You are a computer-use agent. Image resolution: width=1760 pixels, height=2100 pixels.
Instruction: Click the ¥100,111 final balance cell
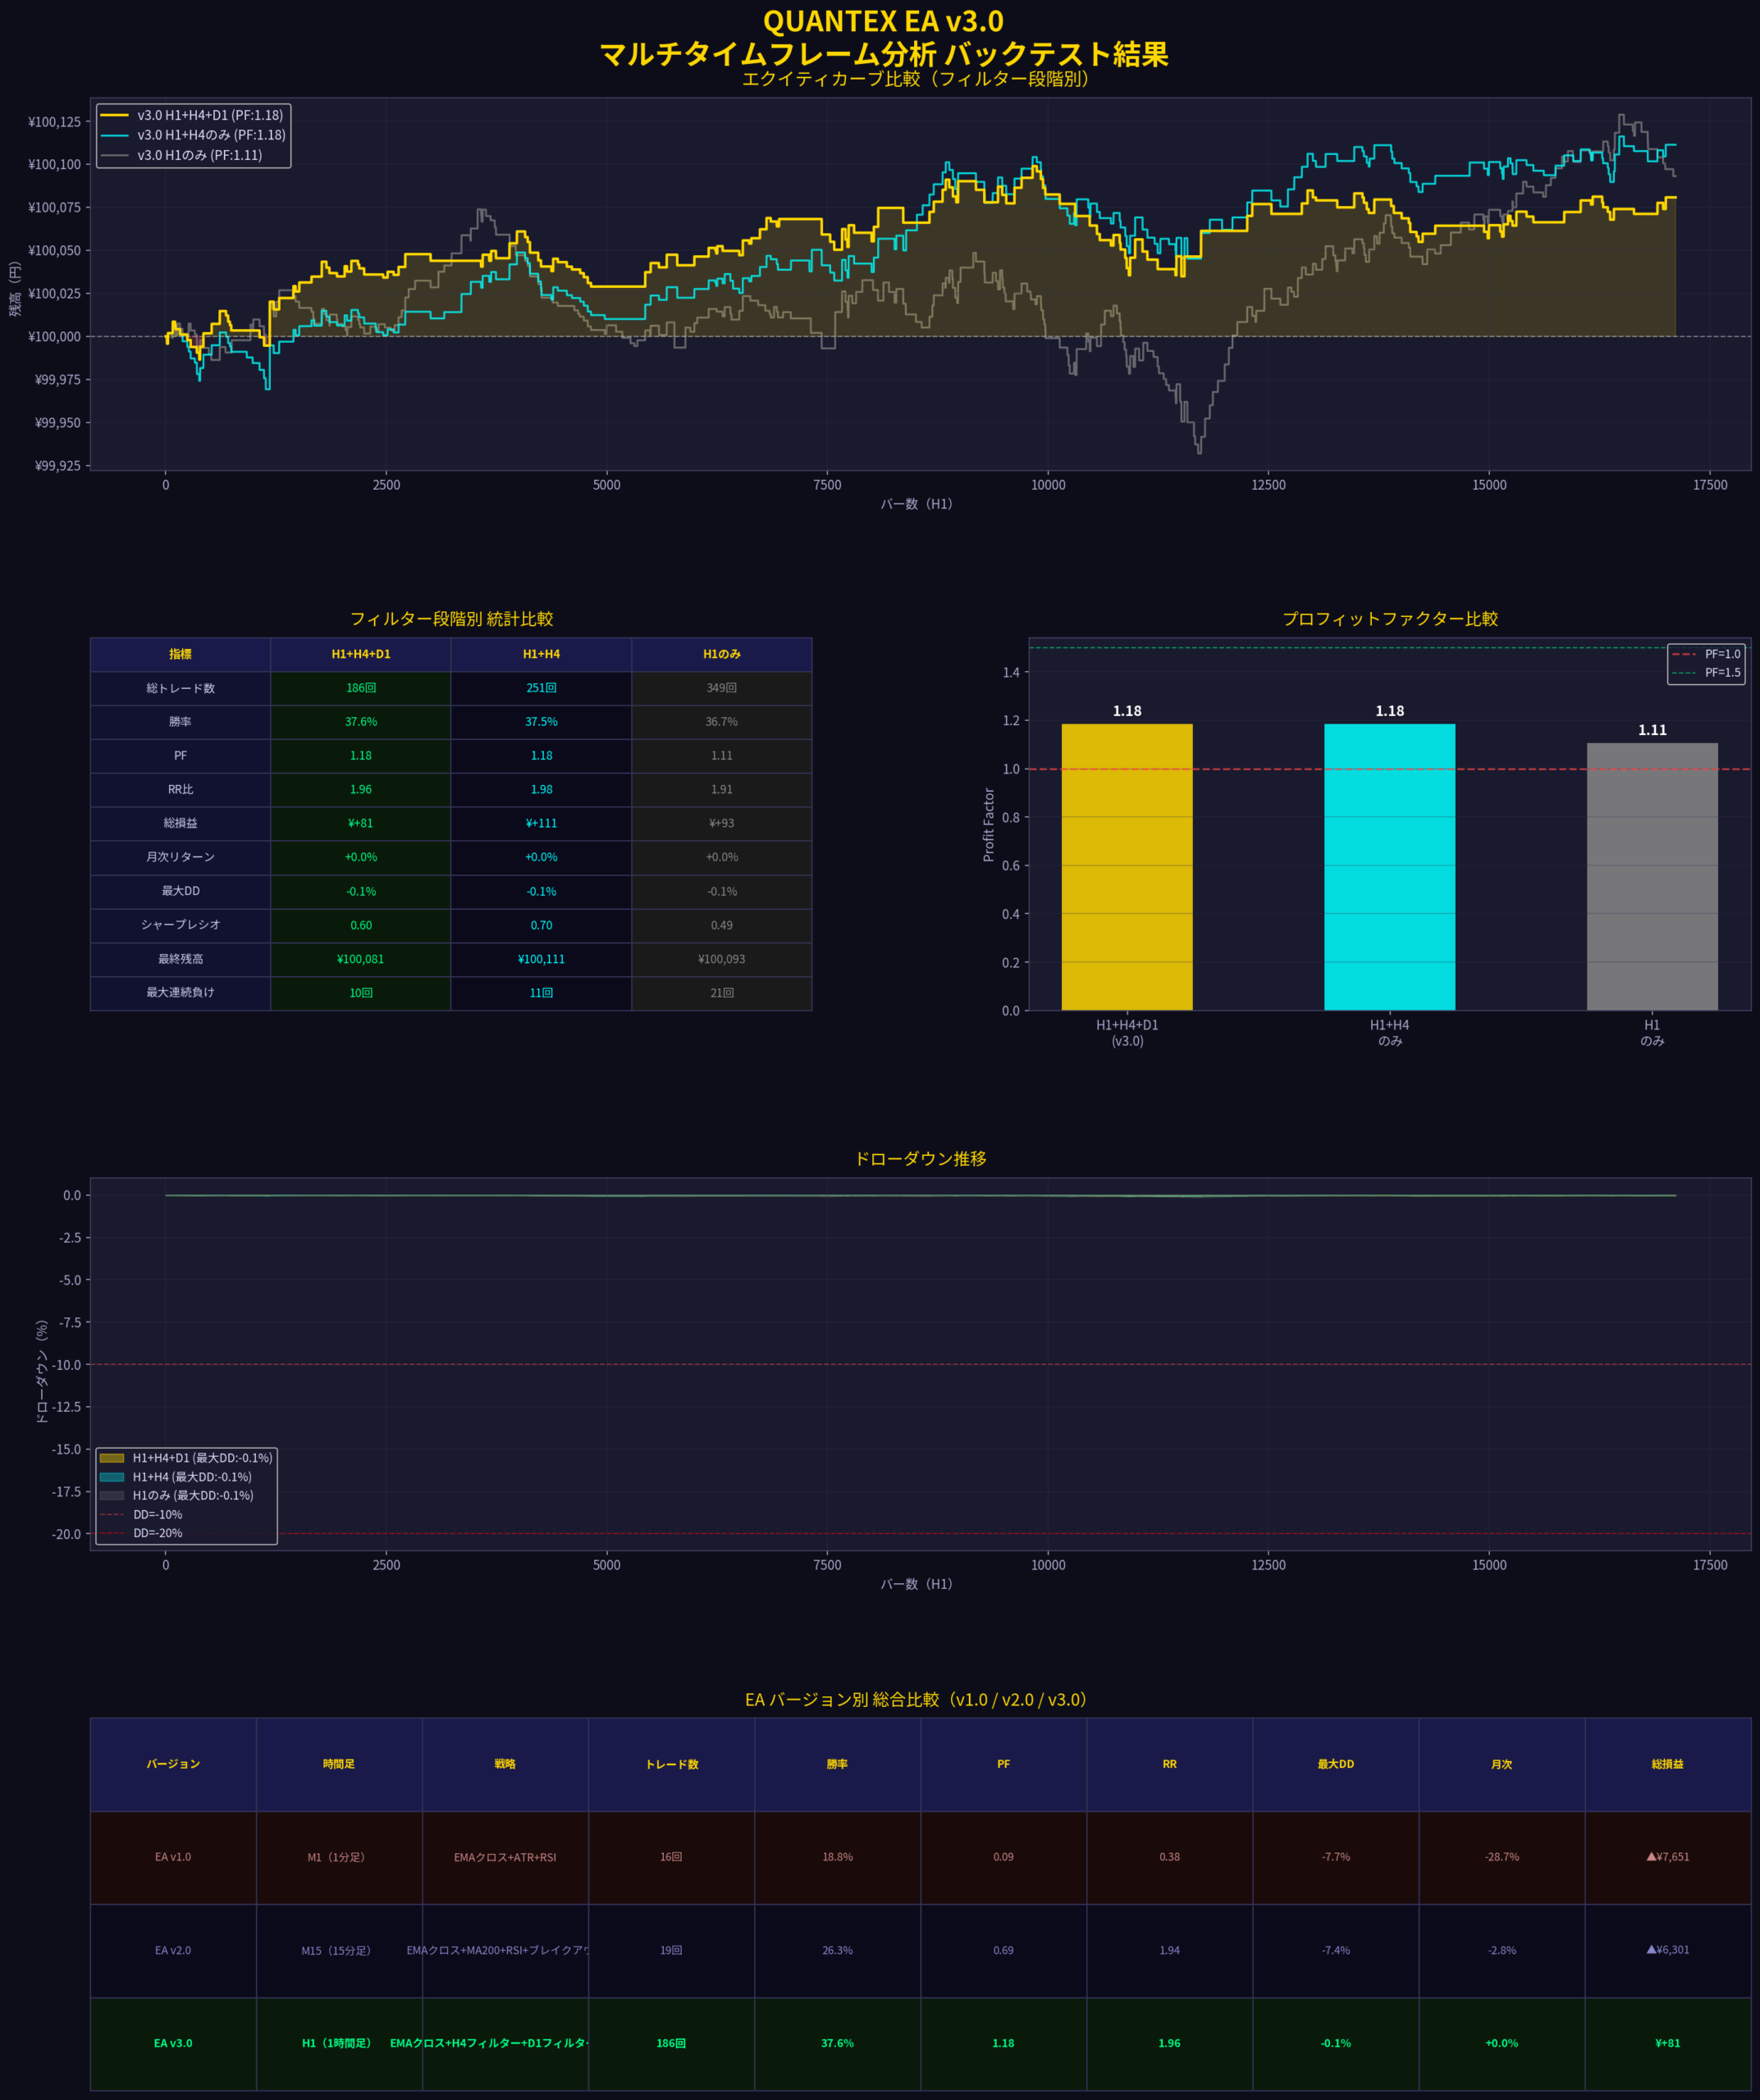(x=541, y=959)
